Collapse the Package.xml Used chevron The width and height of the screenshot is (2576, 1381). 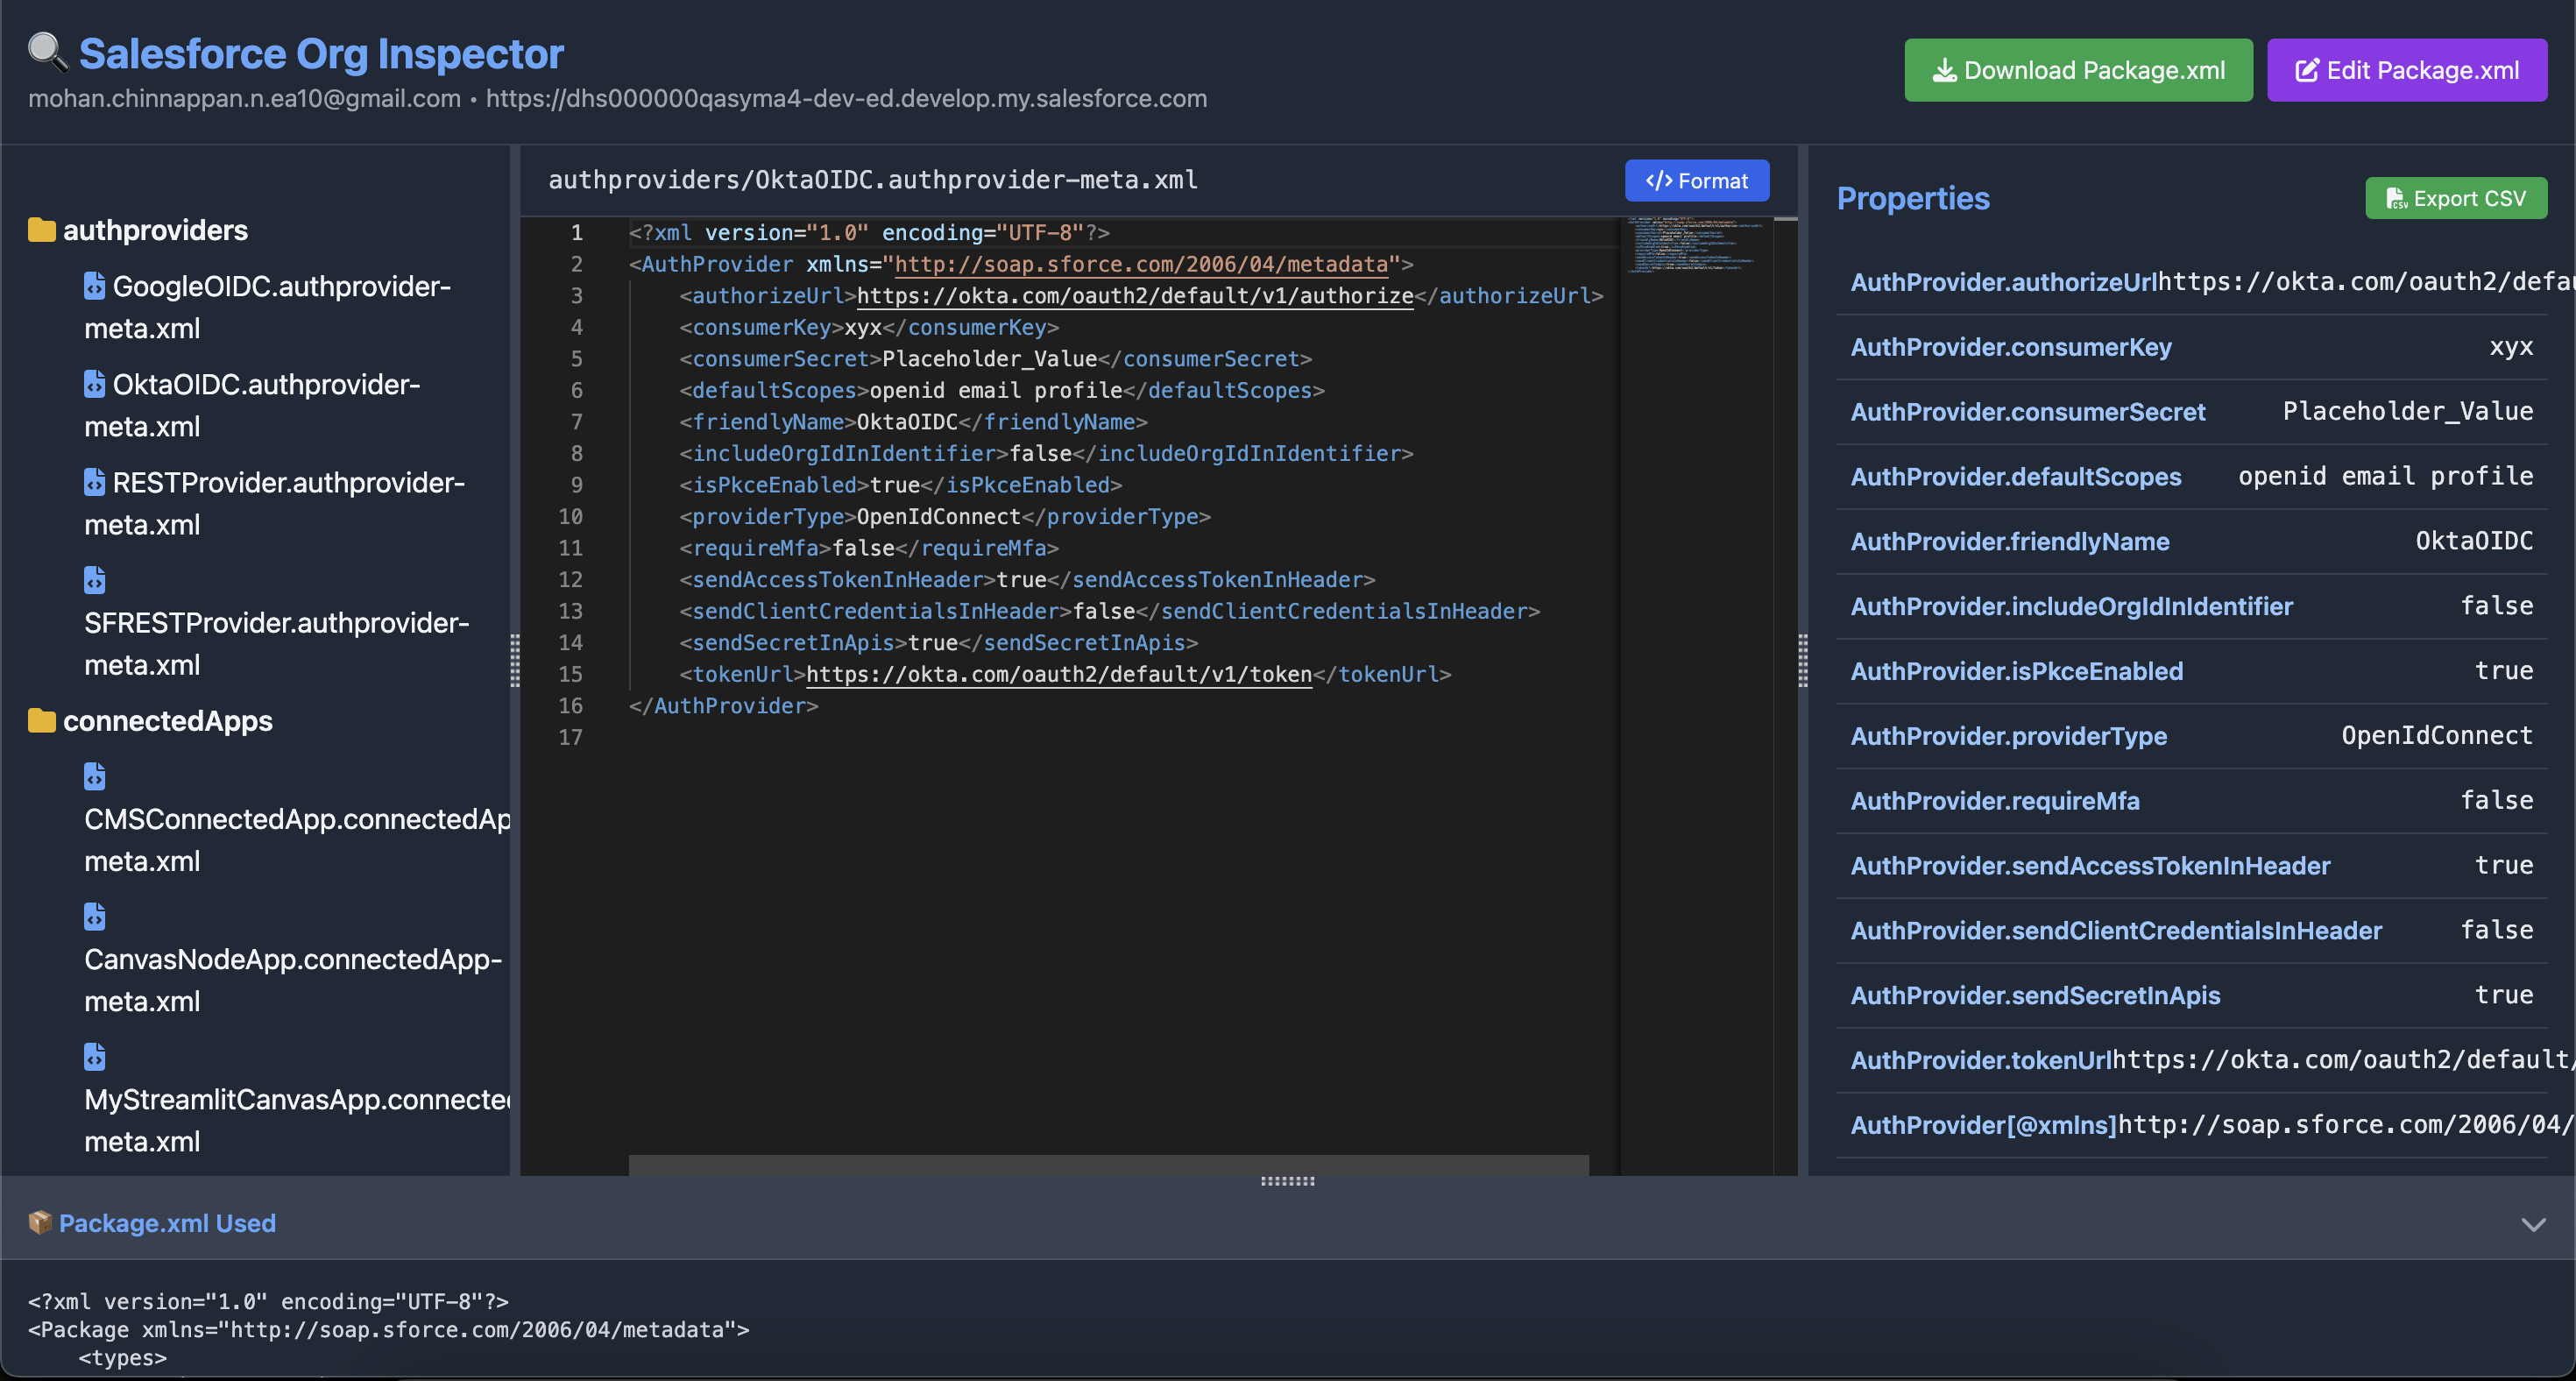[2532, 1224]
